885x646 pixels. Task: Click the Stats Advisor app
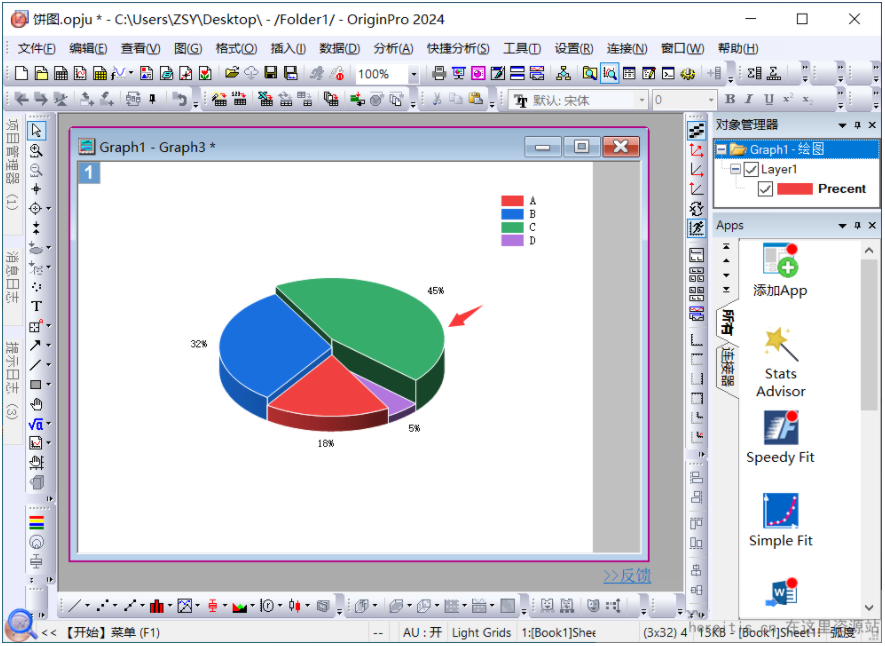tap(781, 362)
